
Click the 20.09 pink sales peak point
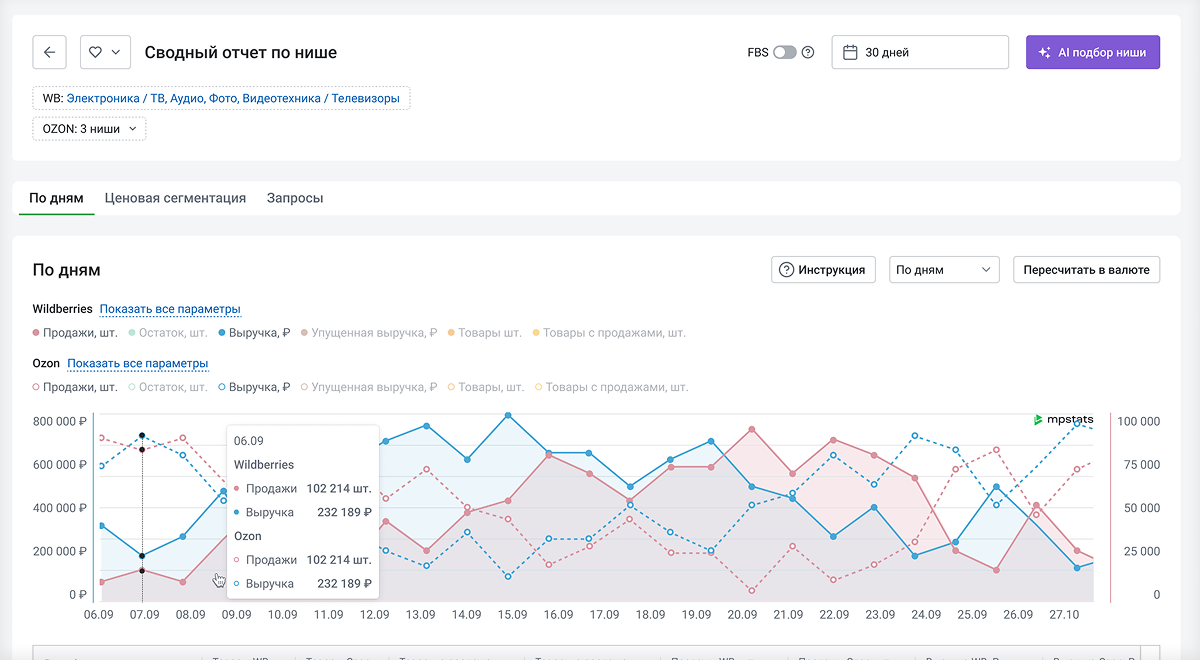(x=751, y=429)
